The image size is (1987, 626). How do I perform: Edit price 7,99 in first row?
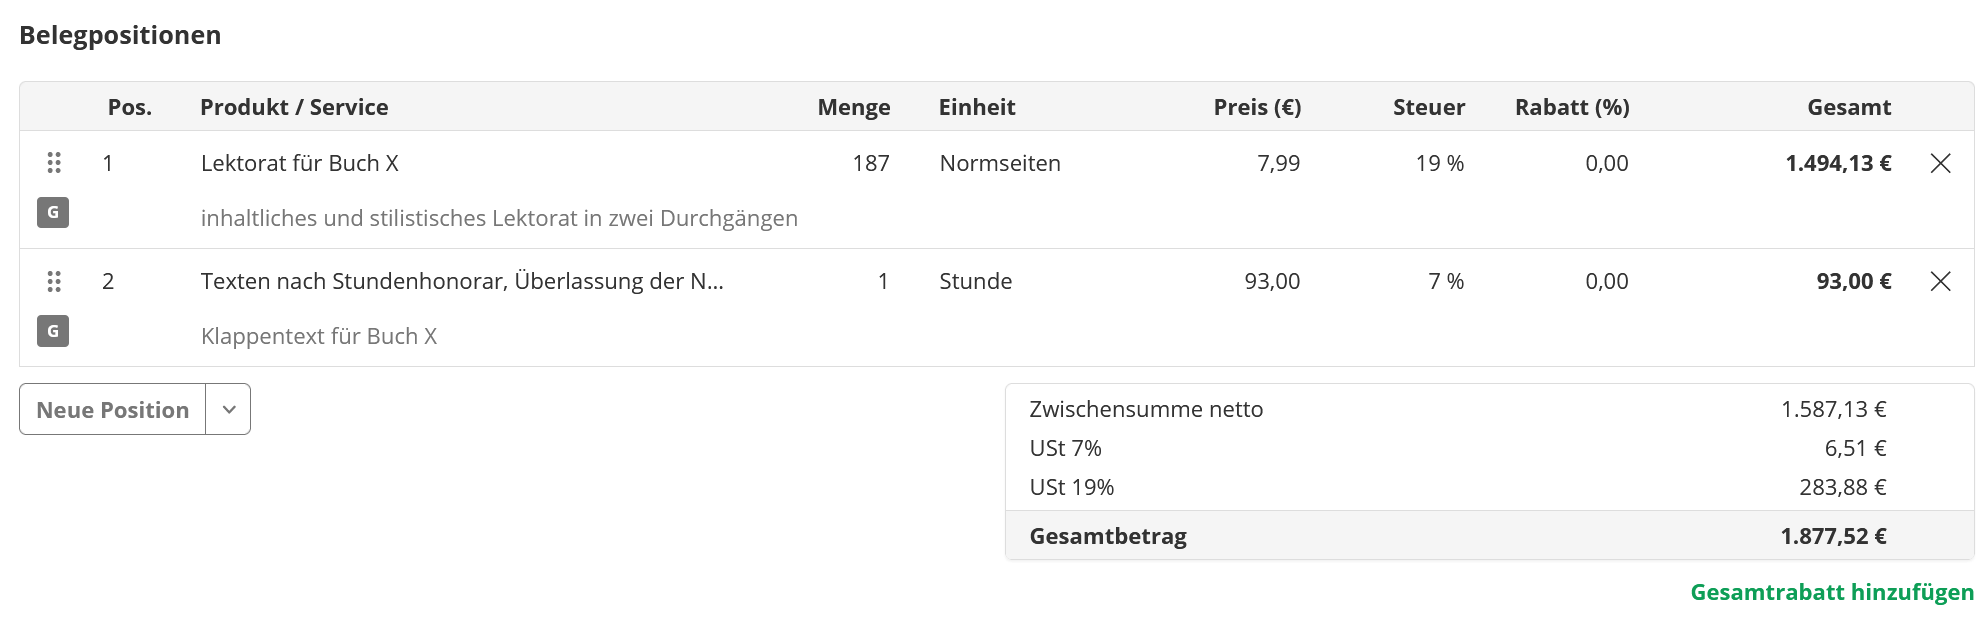pyautogui.click(x=1278, y=163)
